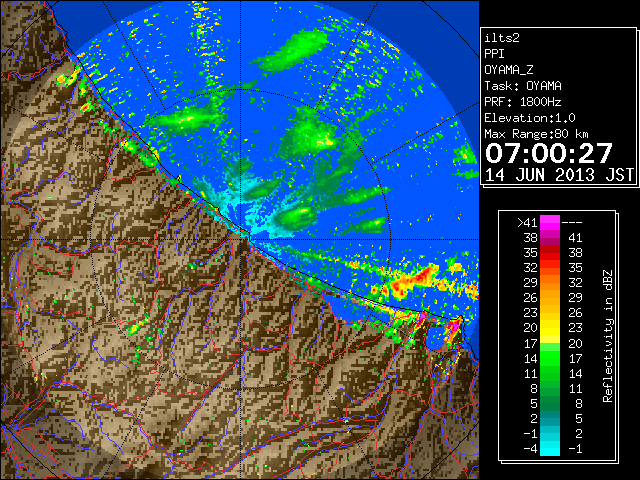
Task: Click the '>41' legend value
Action: click(x=527, y=223)
